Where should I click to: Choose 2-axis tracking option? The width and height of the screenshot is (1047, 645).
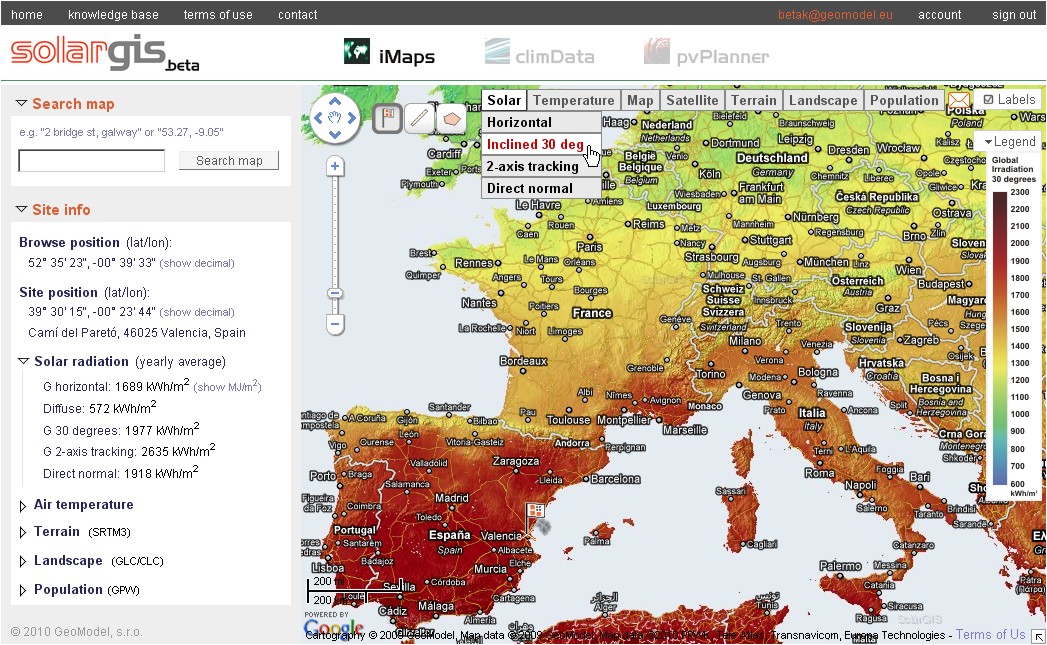point(542,166)
